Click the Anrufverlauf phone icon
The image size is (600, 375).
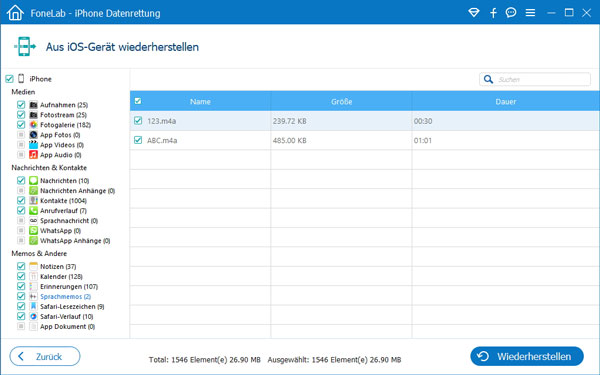click(x=33, y=210)
